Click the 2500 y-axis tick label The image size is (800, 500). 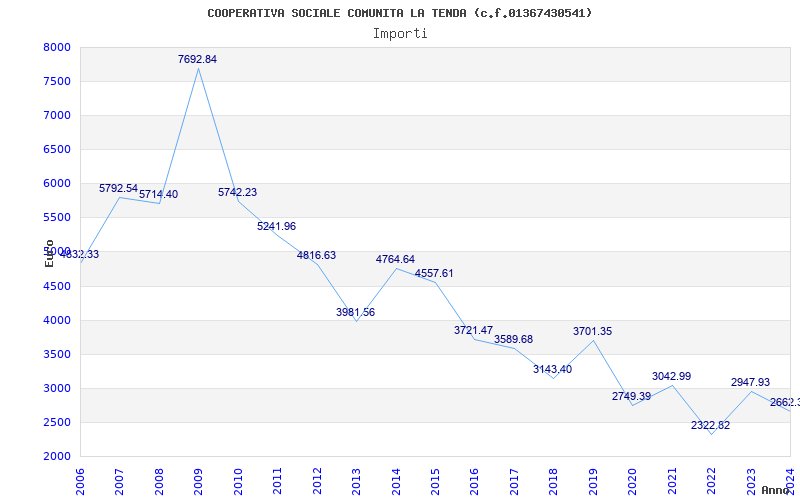point(56,422)
